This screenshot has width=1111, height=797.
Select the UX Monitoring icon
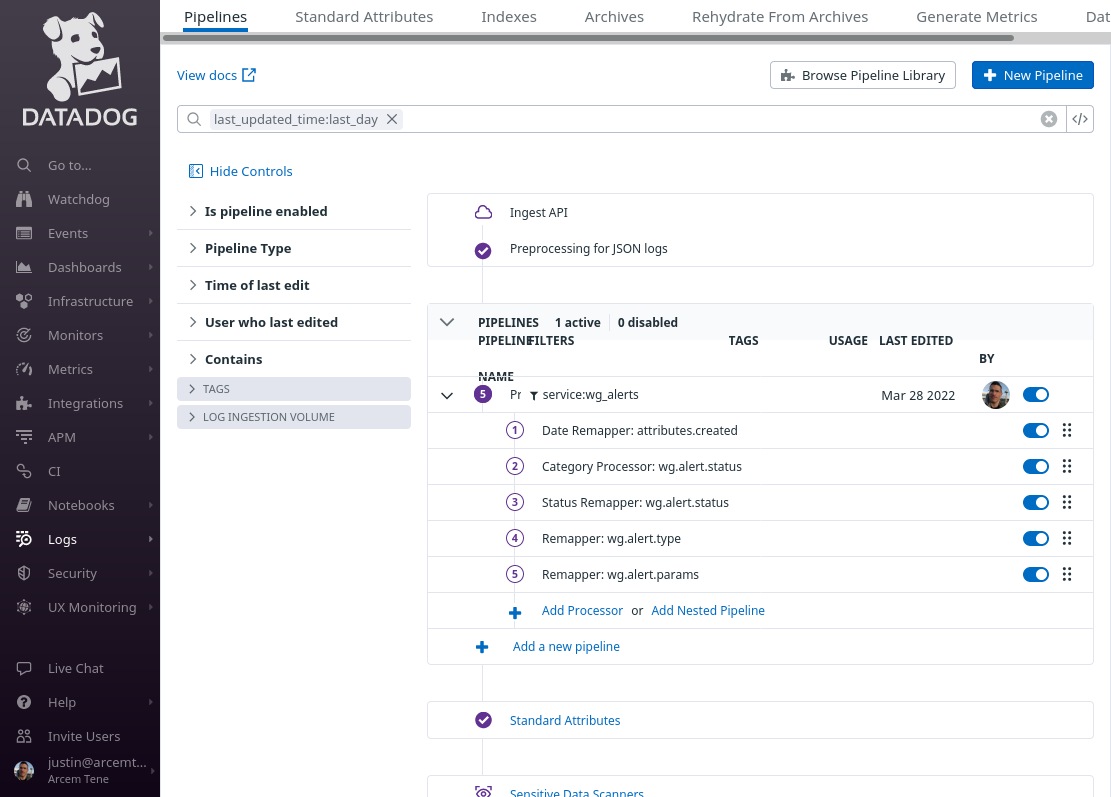[x=24, y=607]
